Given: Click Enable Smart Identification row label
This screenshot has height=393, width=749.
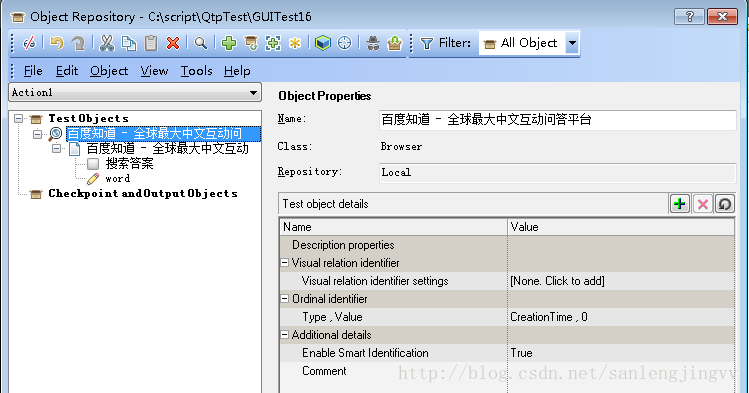Looking at the screenshot, I should pyautogui.click(x=365, y=353).
